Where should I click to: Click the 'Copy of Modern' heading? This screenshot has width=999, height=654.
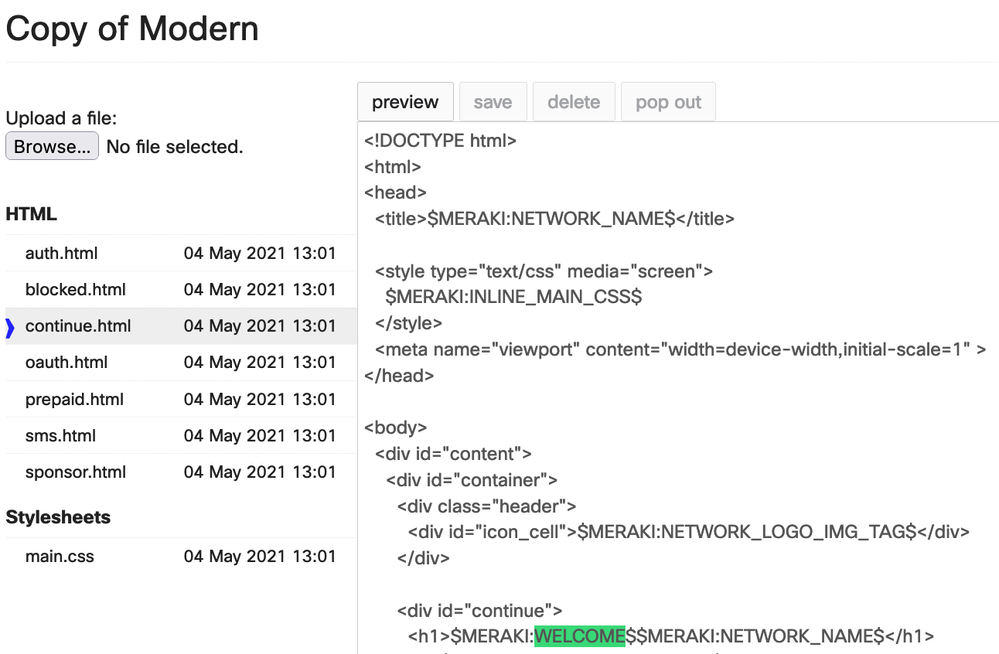tap(132, 28)
